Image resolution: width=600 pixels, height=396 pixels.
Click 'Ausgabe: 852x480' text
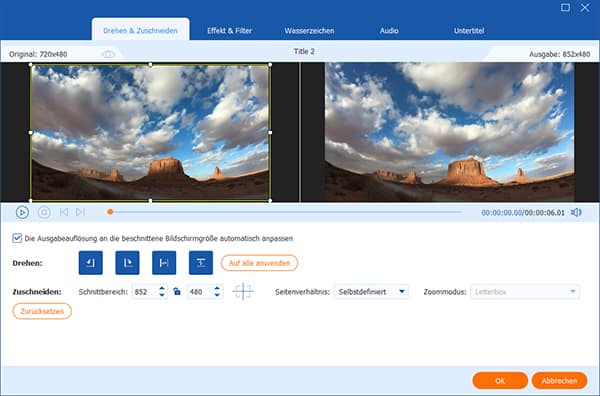click(559, 54)
